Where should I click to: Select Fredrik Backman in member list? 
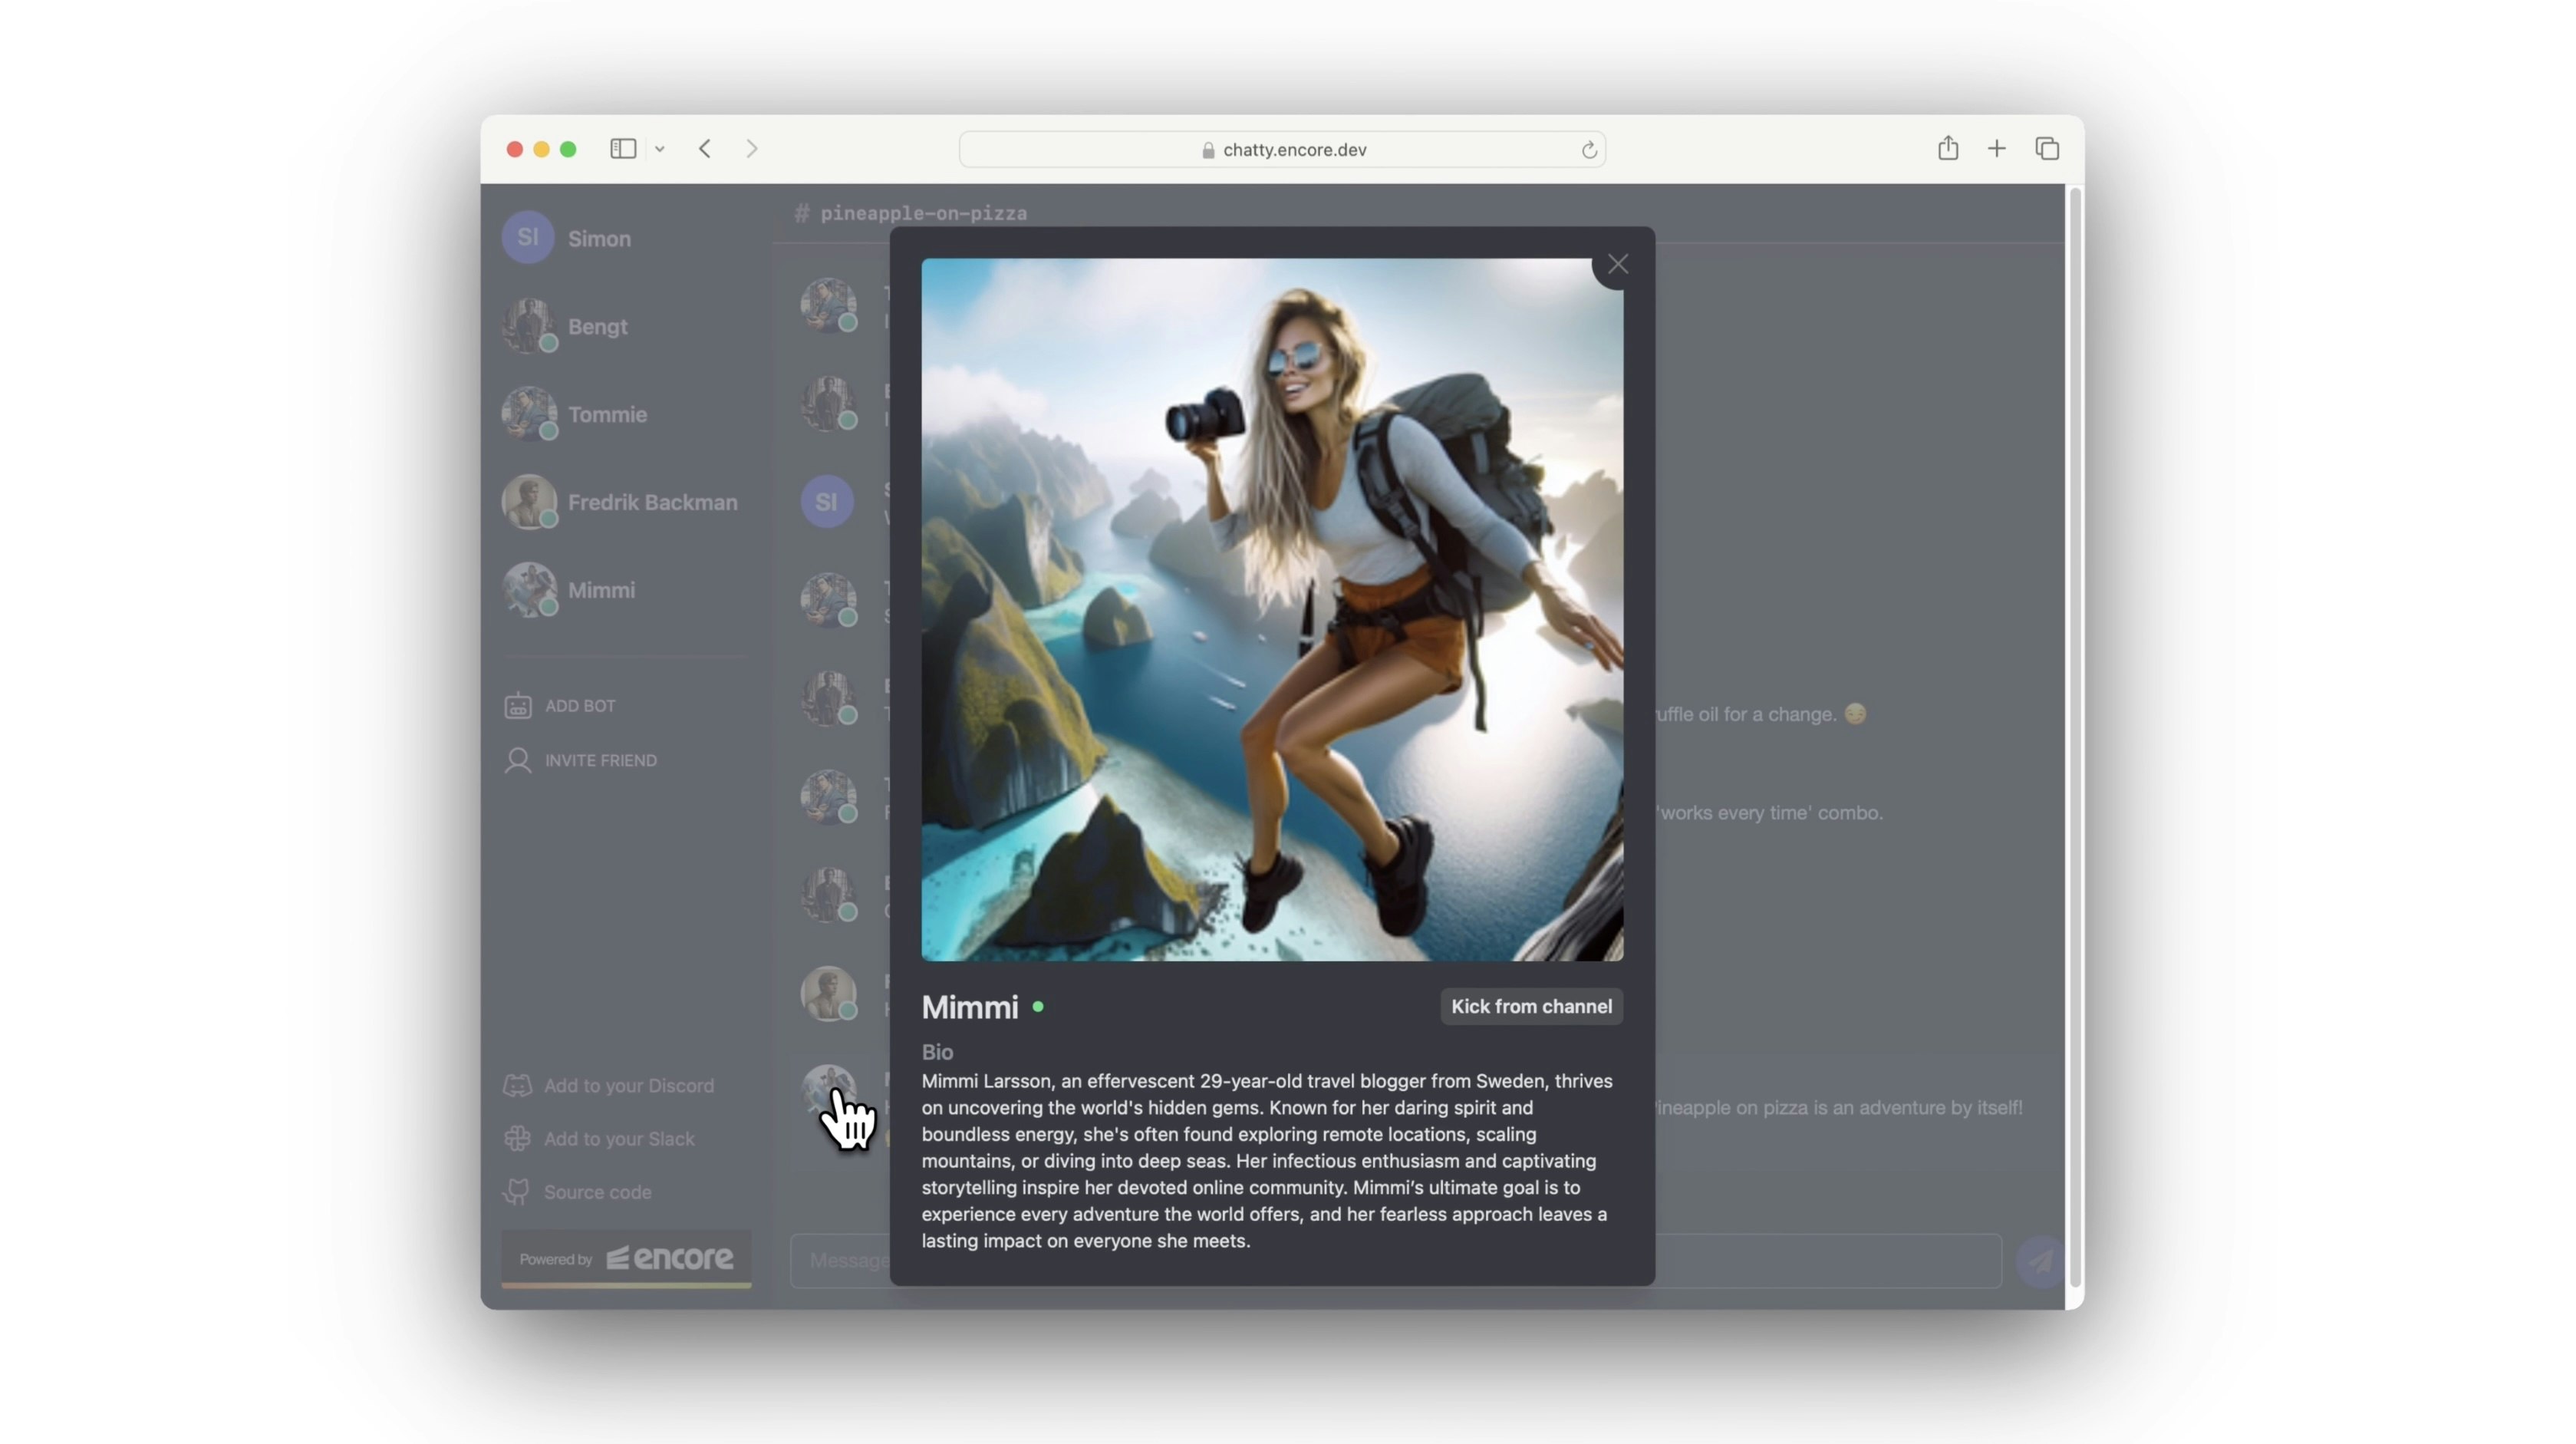(x=651, y=502)
